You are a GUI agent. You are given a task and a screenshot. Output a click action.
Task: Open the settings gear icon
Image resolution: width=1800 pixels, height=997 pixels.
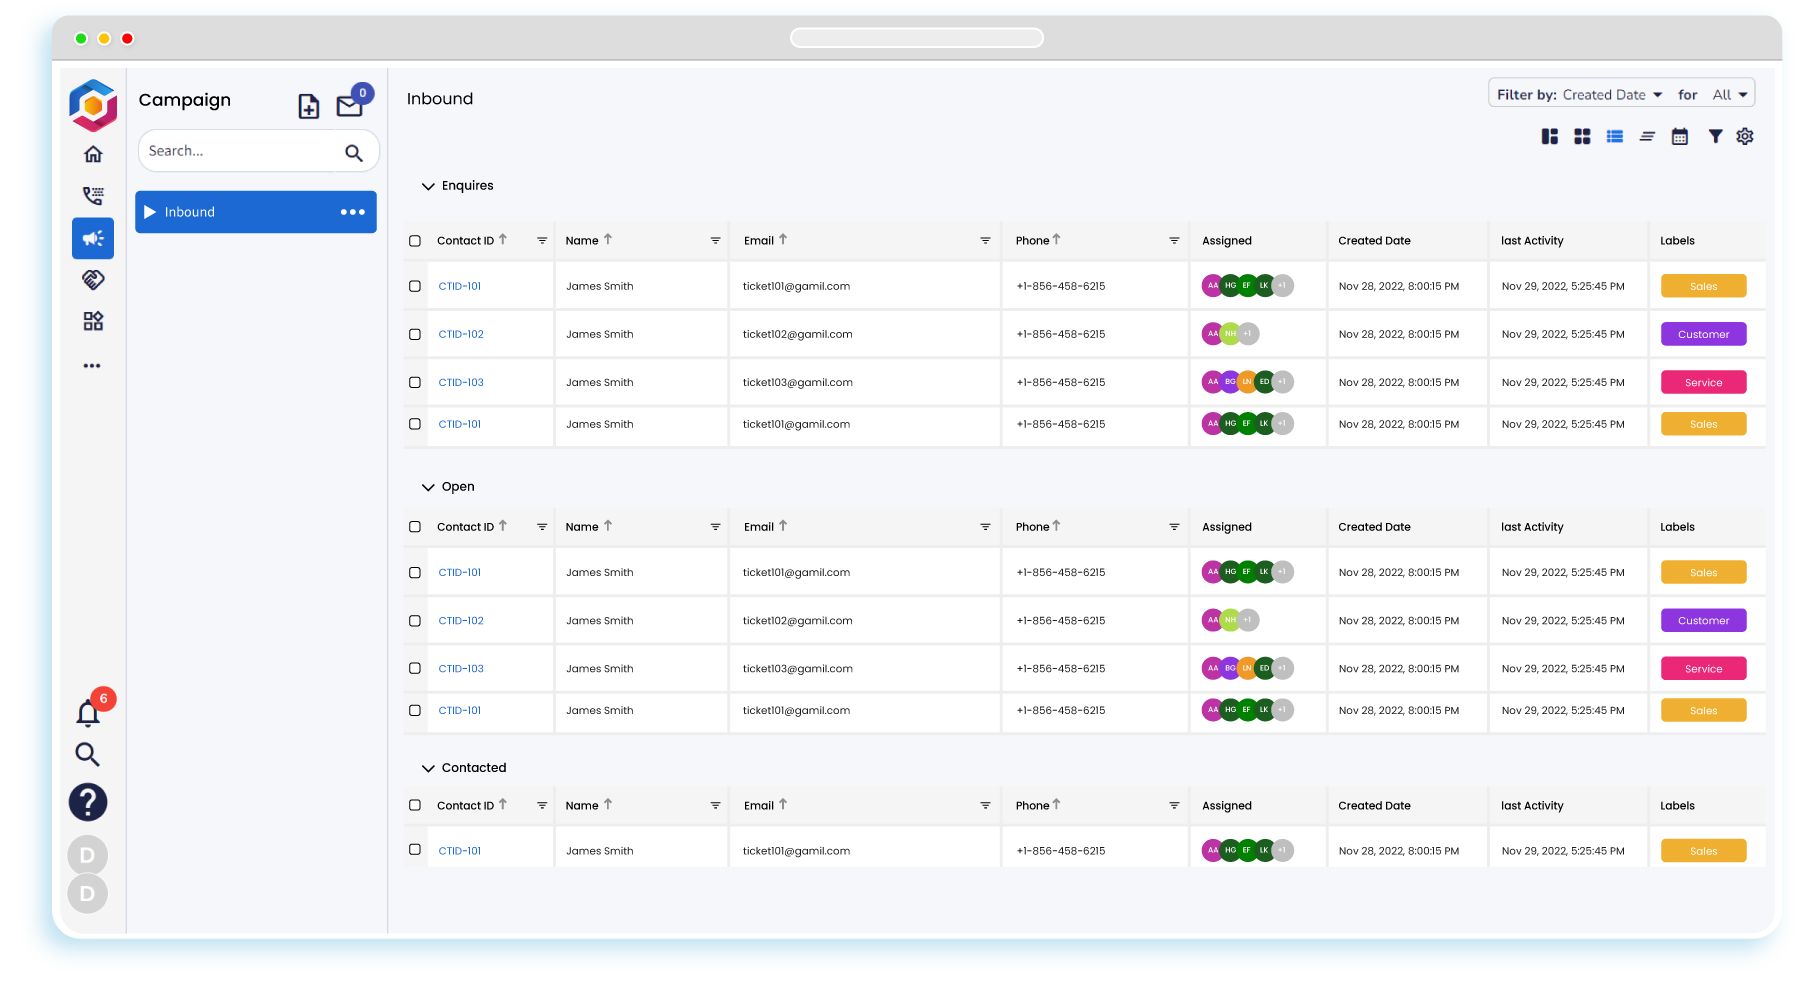(x=1746, y=136)
